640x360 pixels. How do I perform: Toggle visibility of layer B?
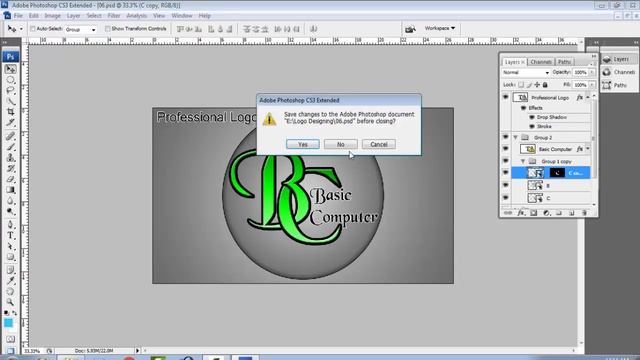(505, 185)
